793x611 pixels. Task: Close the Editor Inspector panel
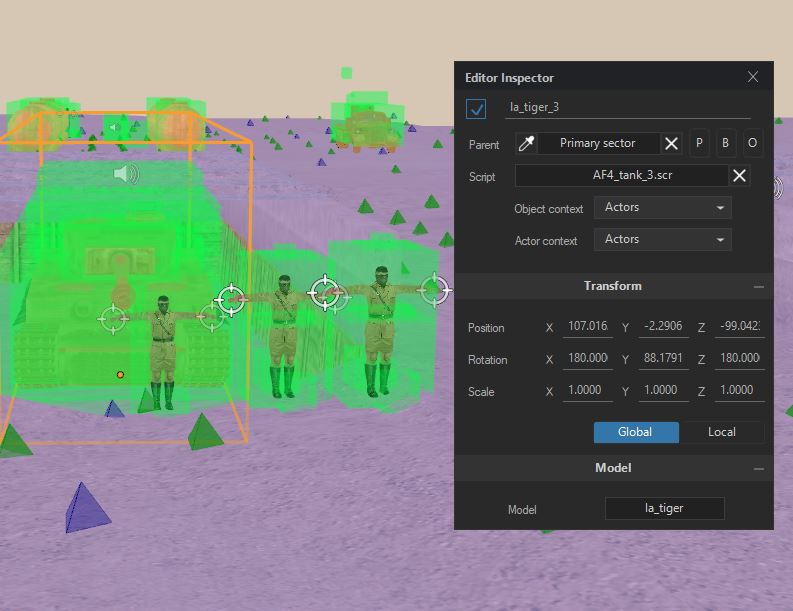click(x=753, y=77)
